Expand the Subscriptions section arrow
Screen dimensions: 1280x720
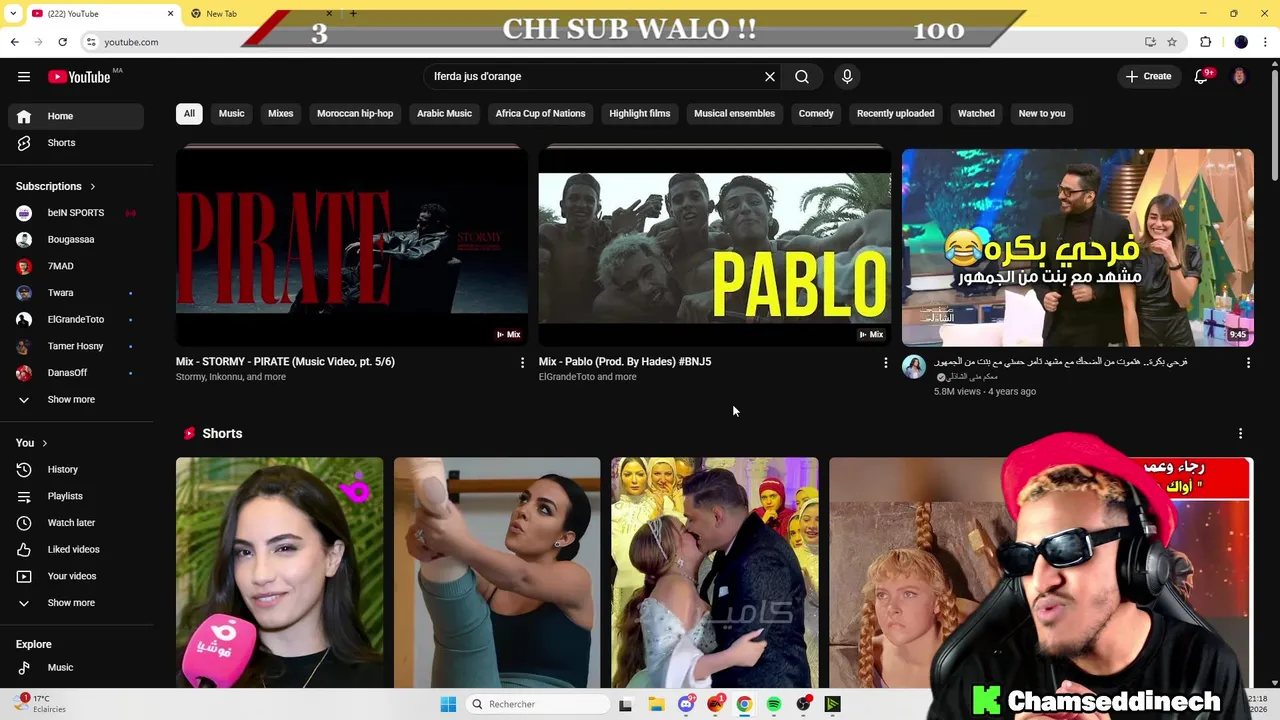(x=93, y=187)
